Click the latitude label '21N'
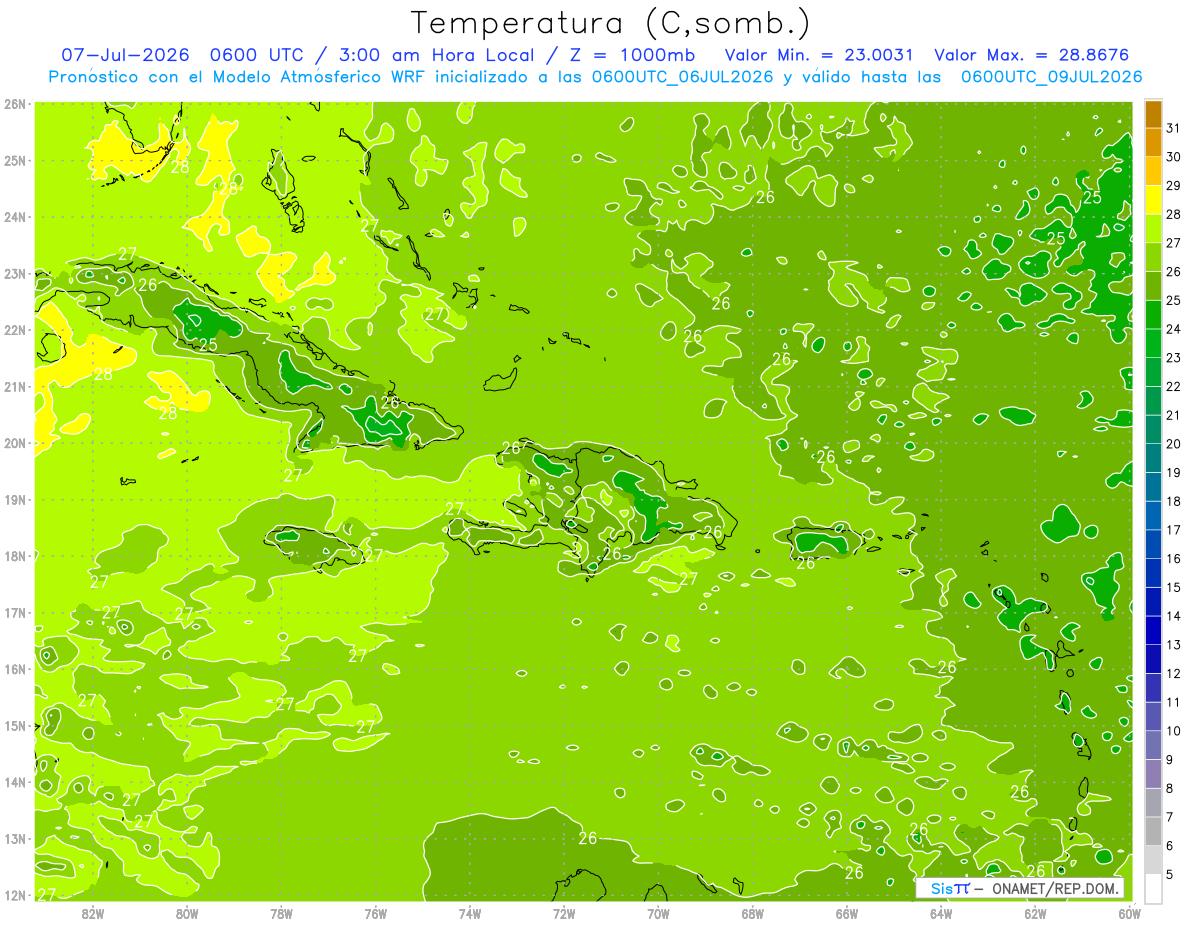 15,387
